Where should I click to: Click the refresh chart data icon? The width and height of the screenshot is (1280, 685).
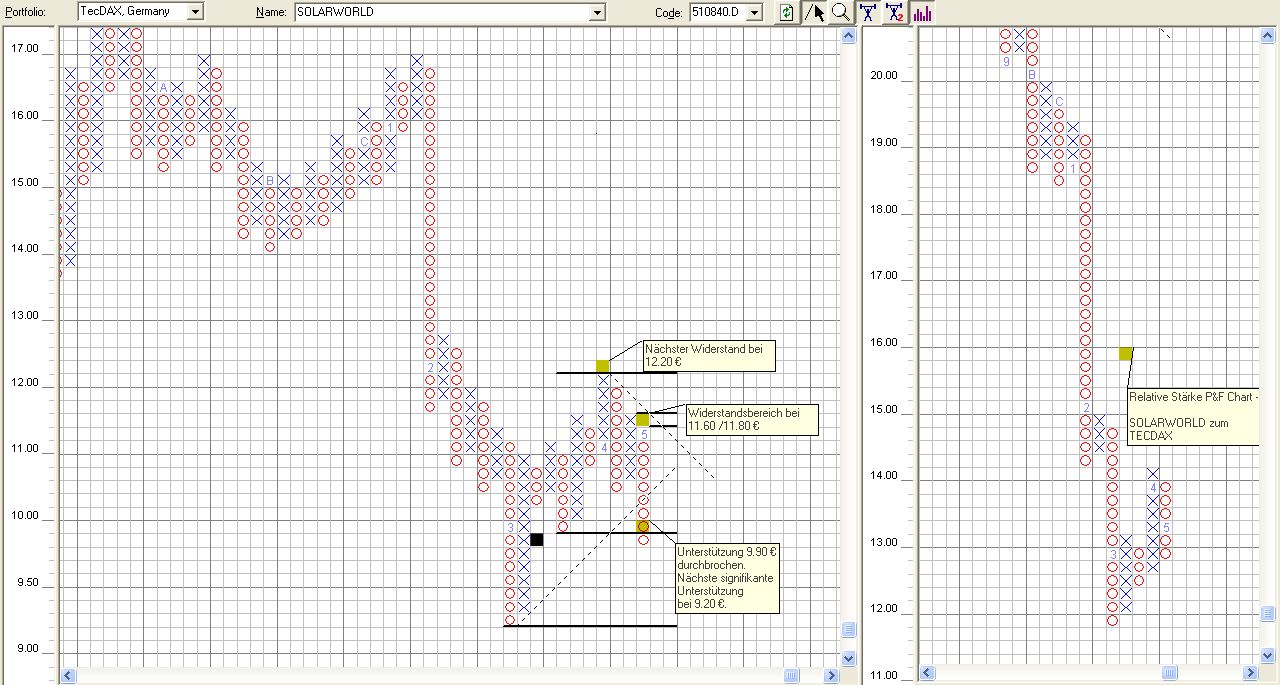(x=787, y=12)
